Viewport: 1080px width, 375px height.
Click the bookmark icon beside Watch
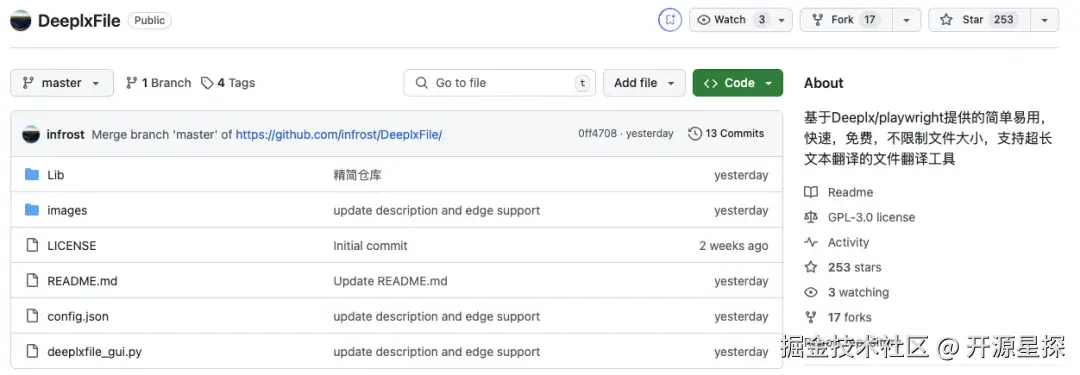click(669, 20)
